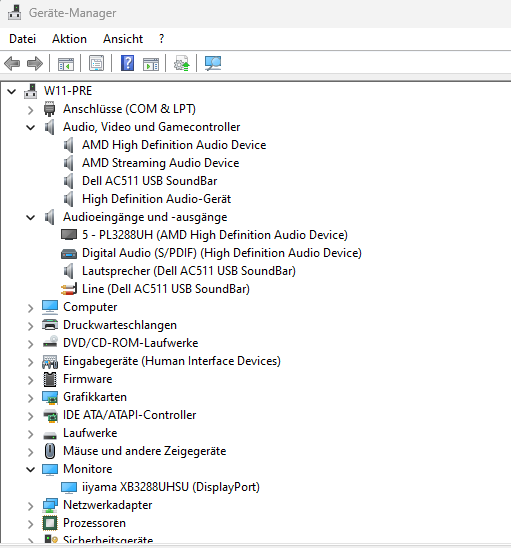Expand the Firmware category
This screenshot has width=511, height=548.
click(x=31, y=380)
